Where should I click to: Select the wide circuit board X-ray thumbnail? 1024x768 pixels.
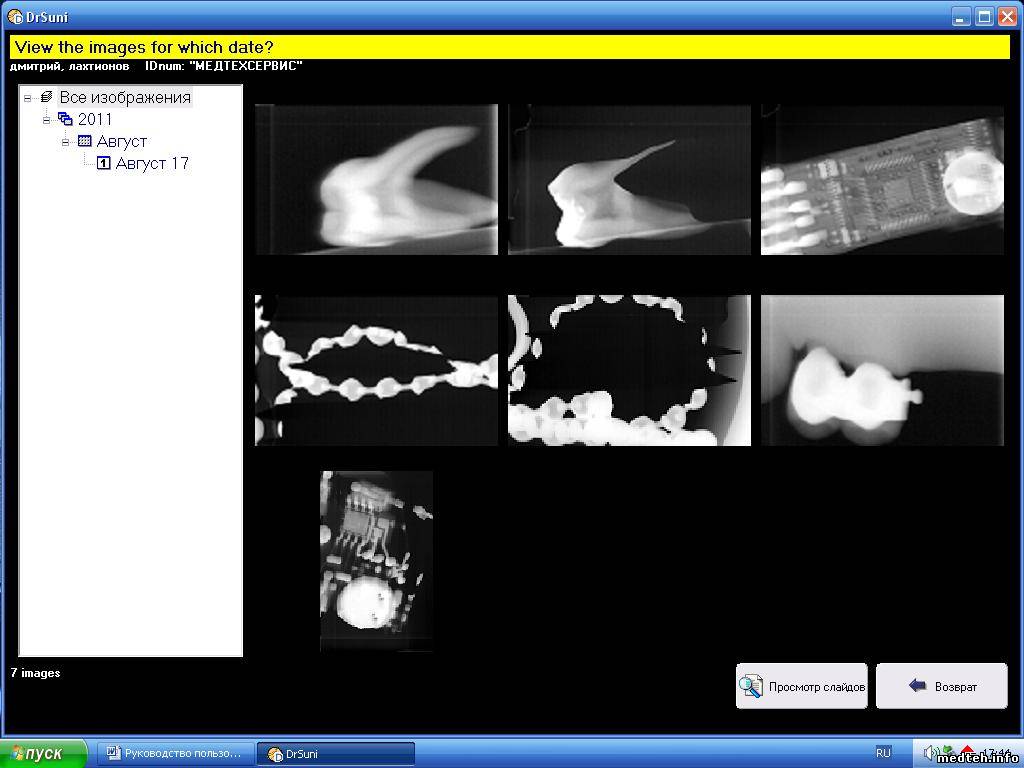tap(882, 180)
